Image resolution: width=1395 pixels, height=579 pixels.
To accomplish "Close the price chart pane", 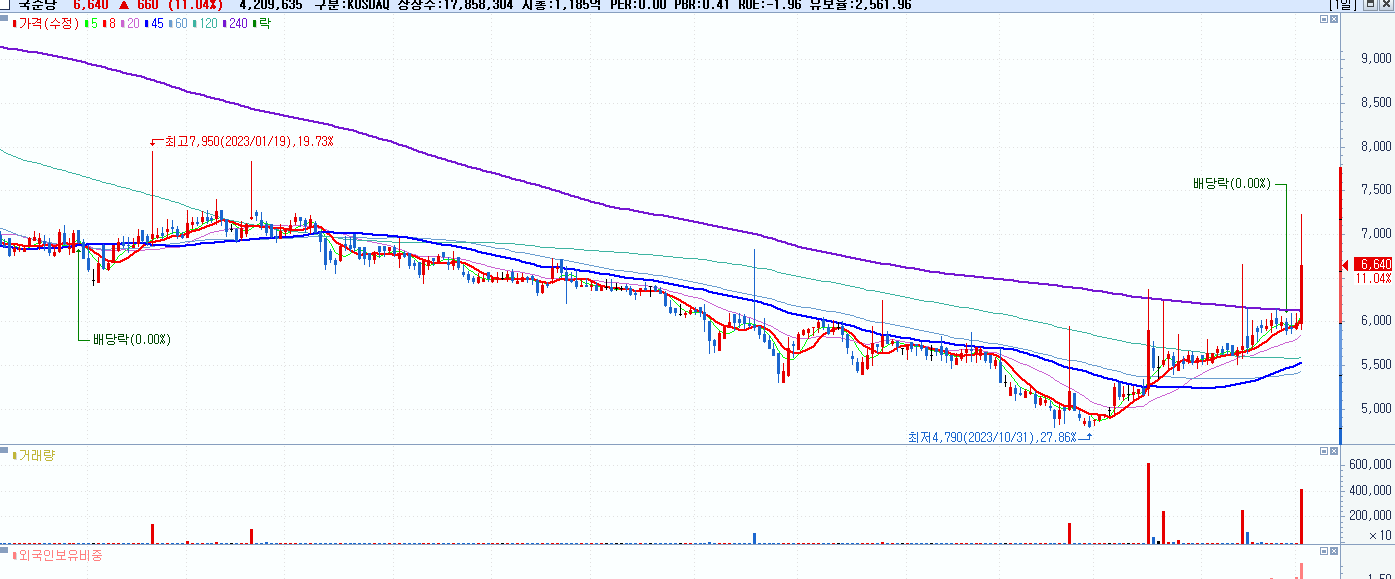I will coord(1334,21).
